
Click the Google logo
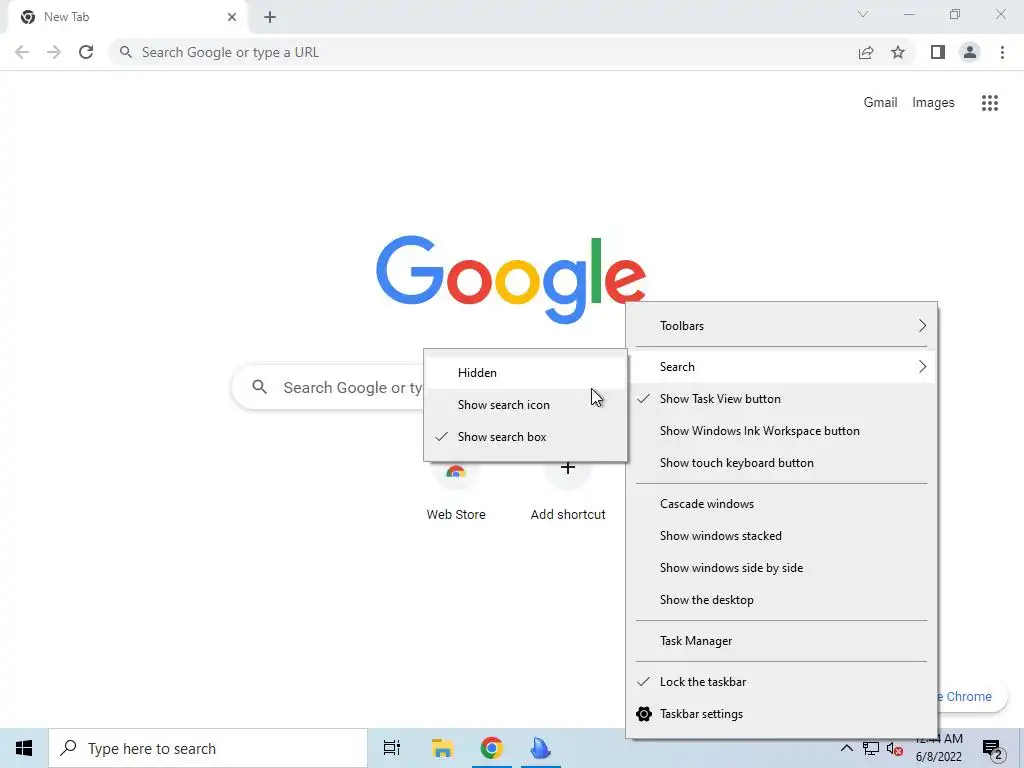coord(511,280)
